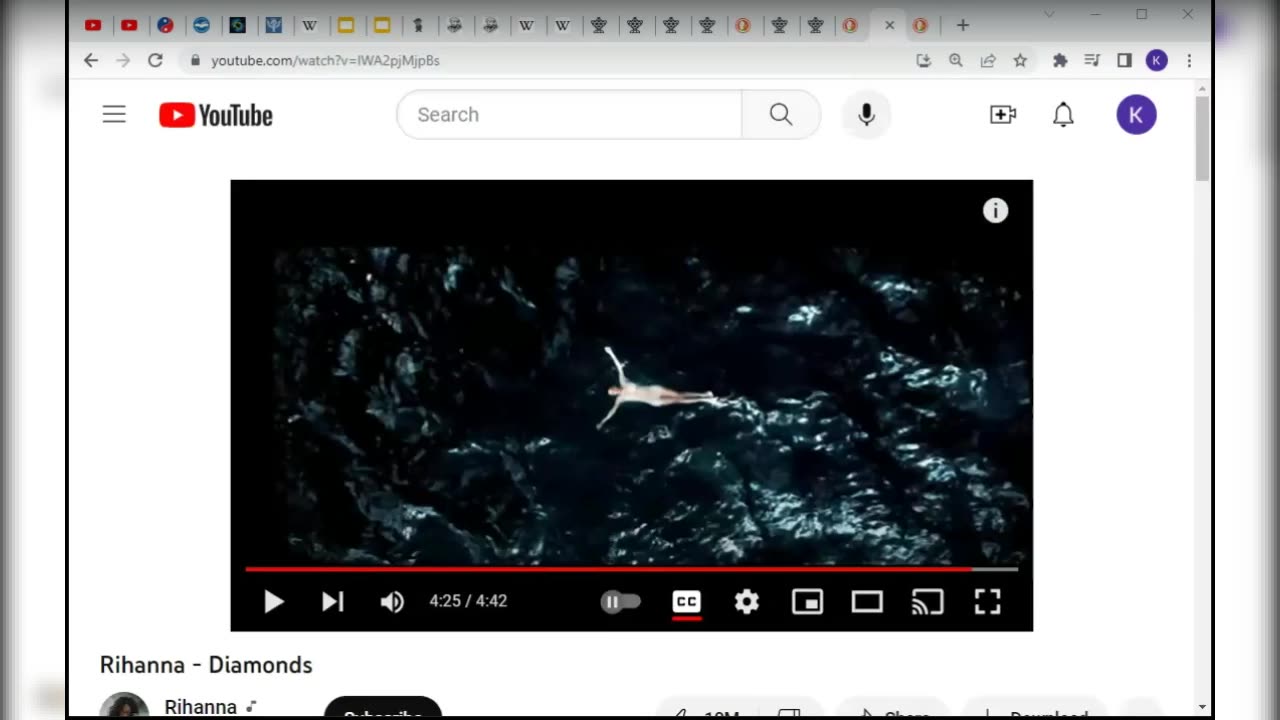Screen dimensions: 1280x720
Task: Close the active YouTube tab
Action: [x=889, y=25]
